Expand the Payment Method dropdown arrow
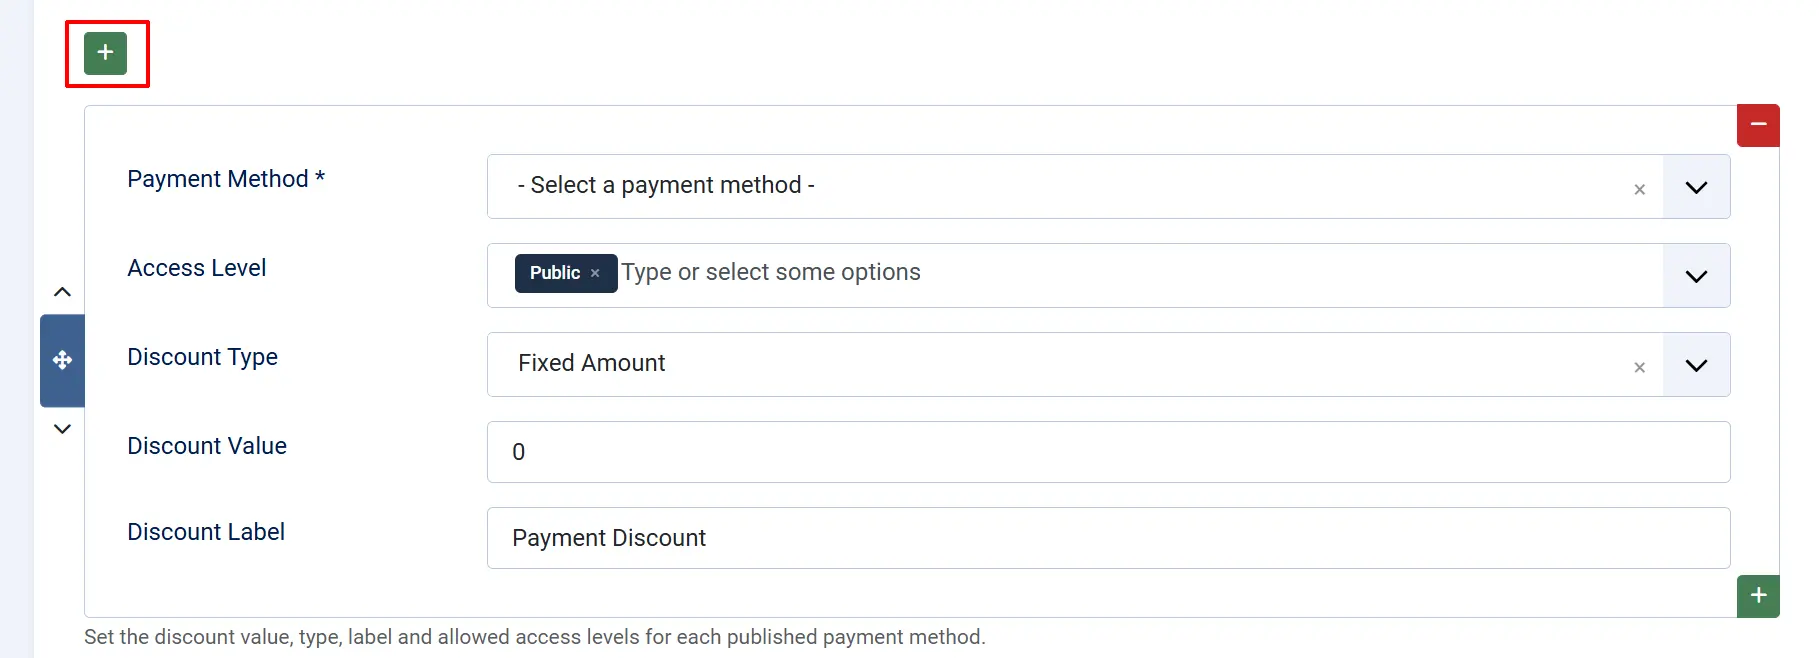This screenshot has width=1819, height=658. [1696, 187]
